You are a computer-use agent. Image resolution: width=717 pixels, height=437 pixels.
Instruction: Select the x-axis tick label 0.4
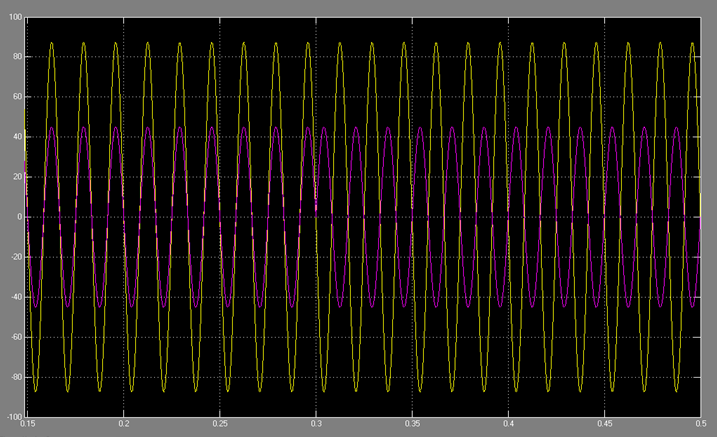pos(508,424)
